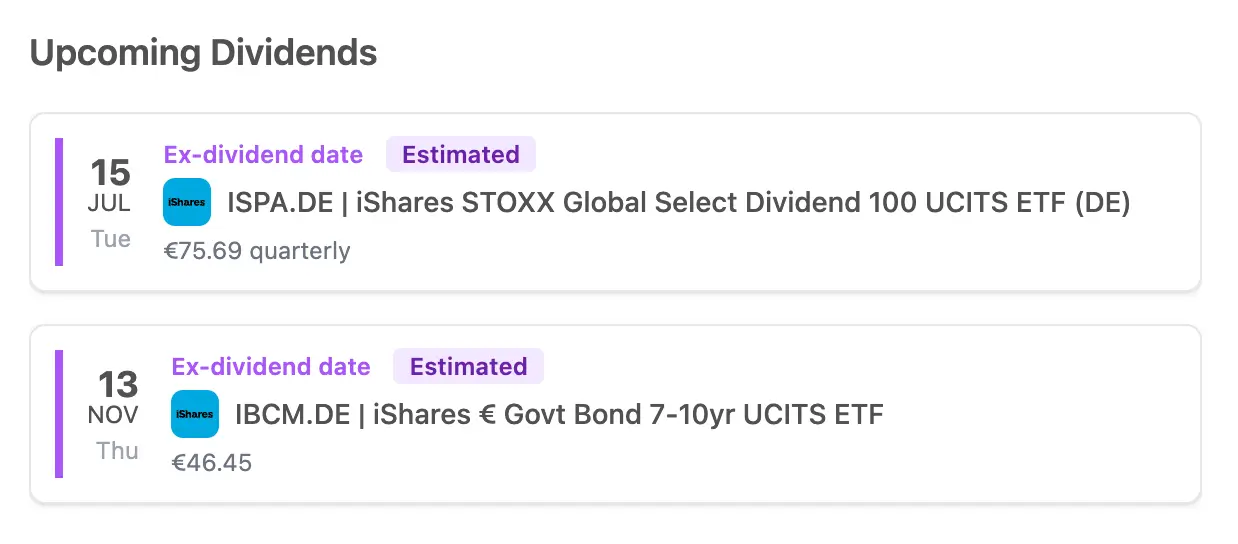The image size is (1238, 544).
Task: Click the €46.45 dividend amount
Action: (x=212, y=462)
